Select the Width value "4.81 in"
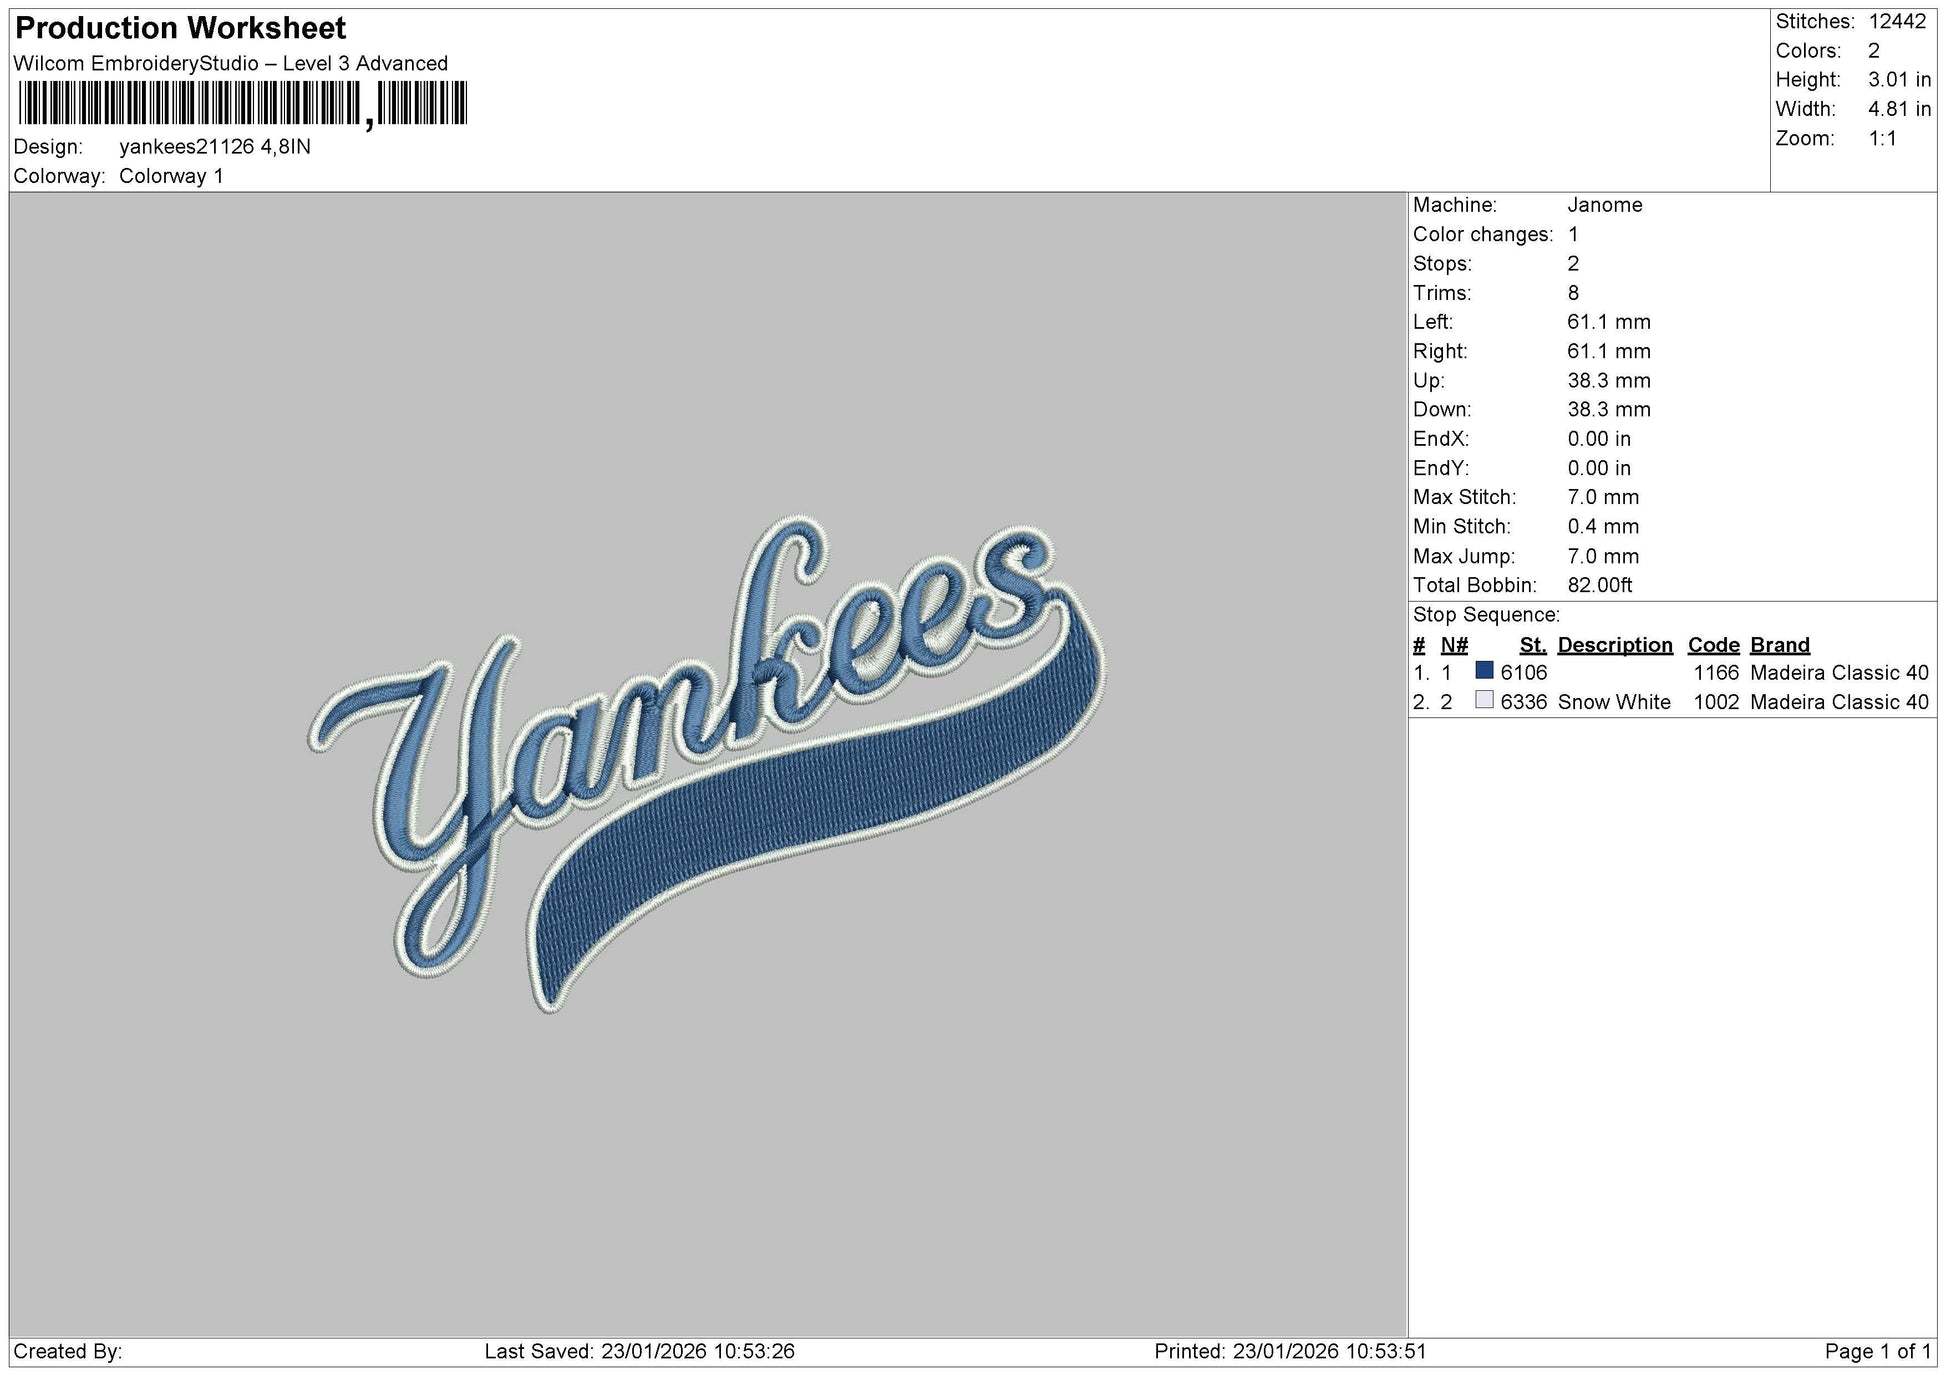This screenshot has width=1946, height=1375. click(x=1899, y=109)
